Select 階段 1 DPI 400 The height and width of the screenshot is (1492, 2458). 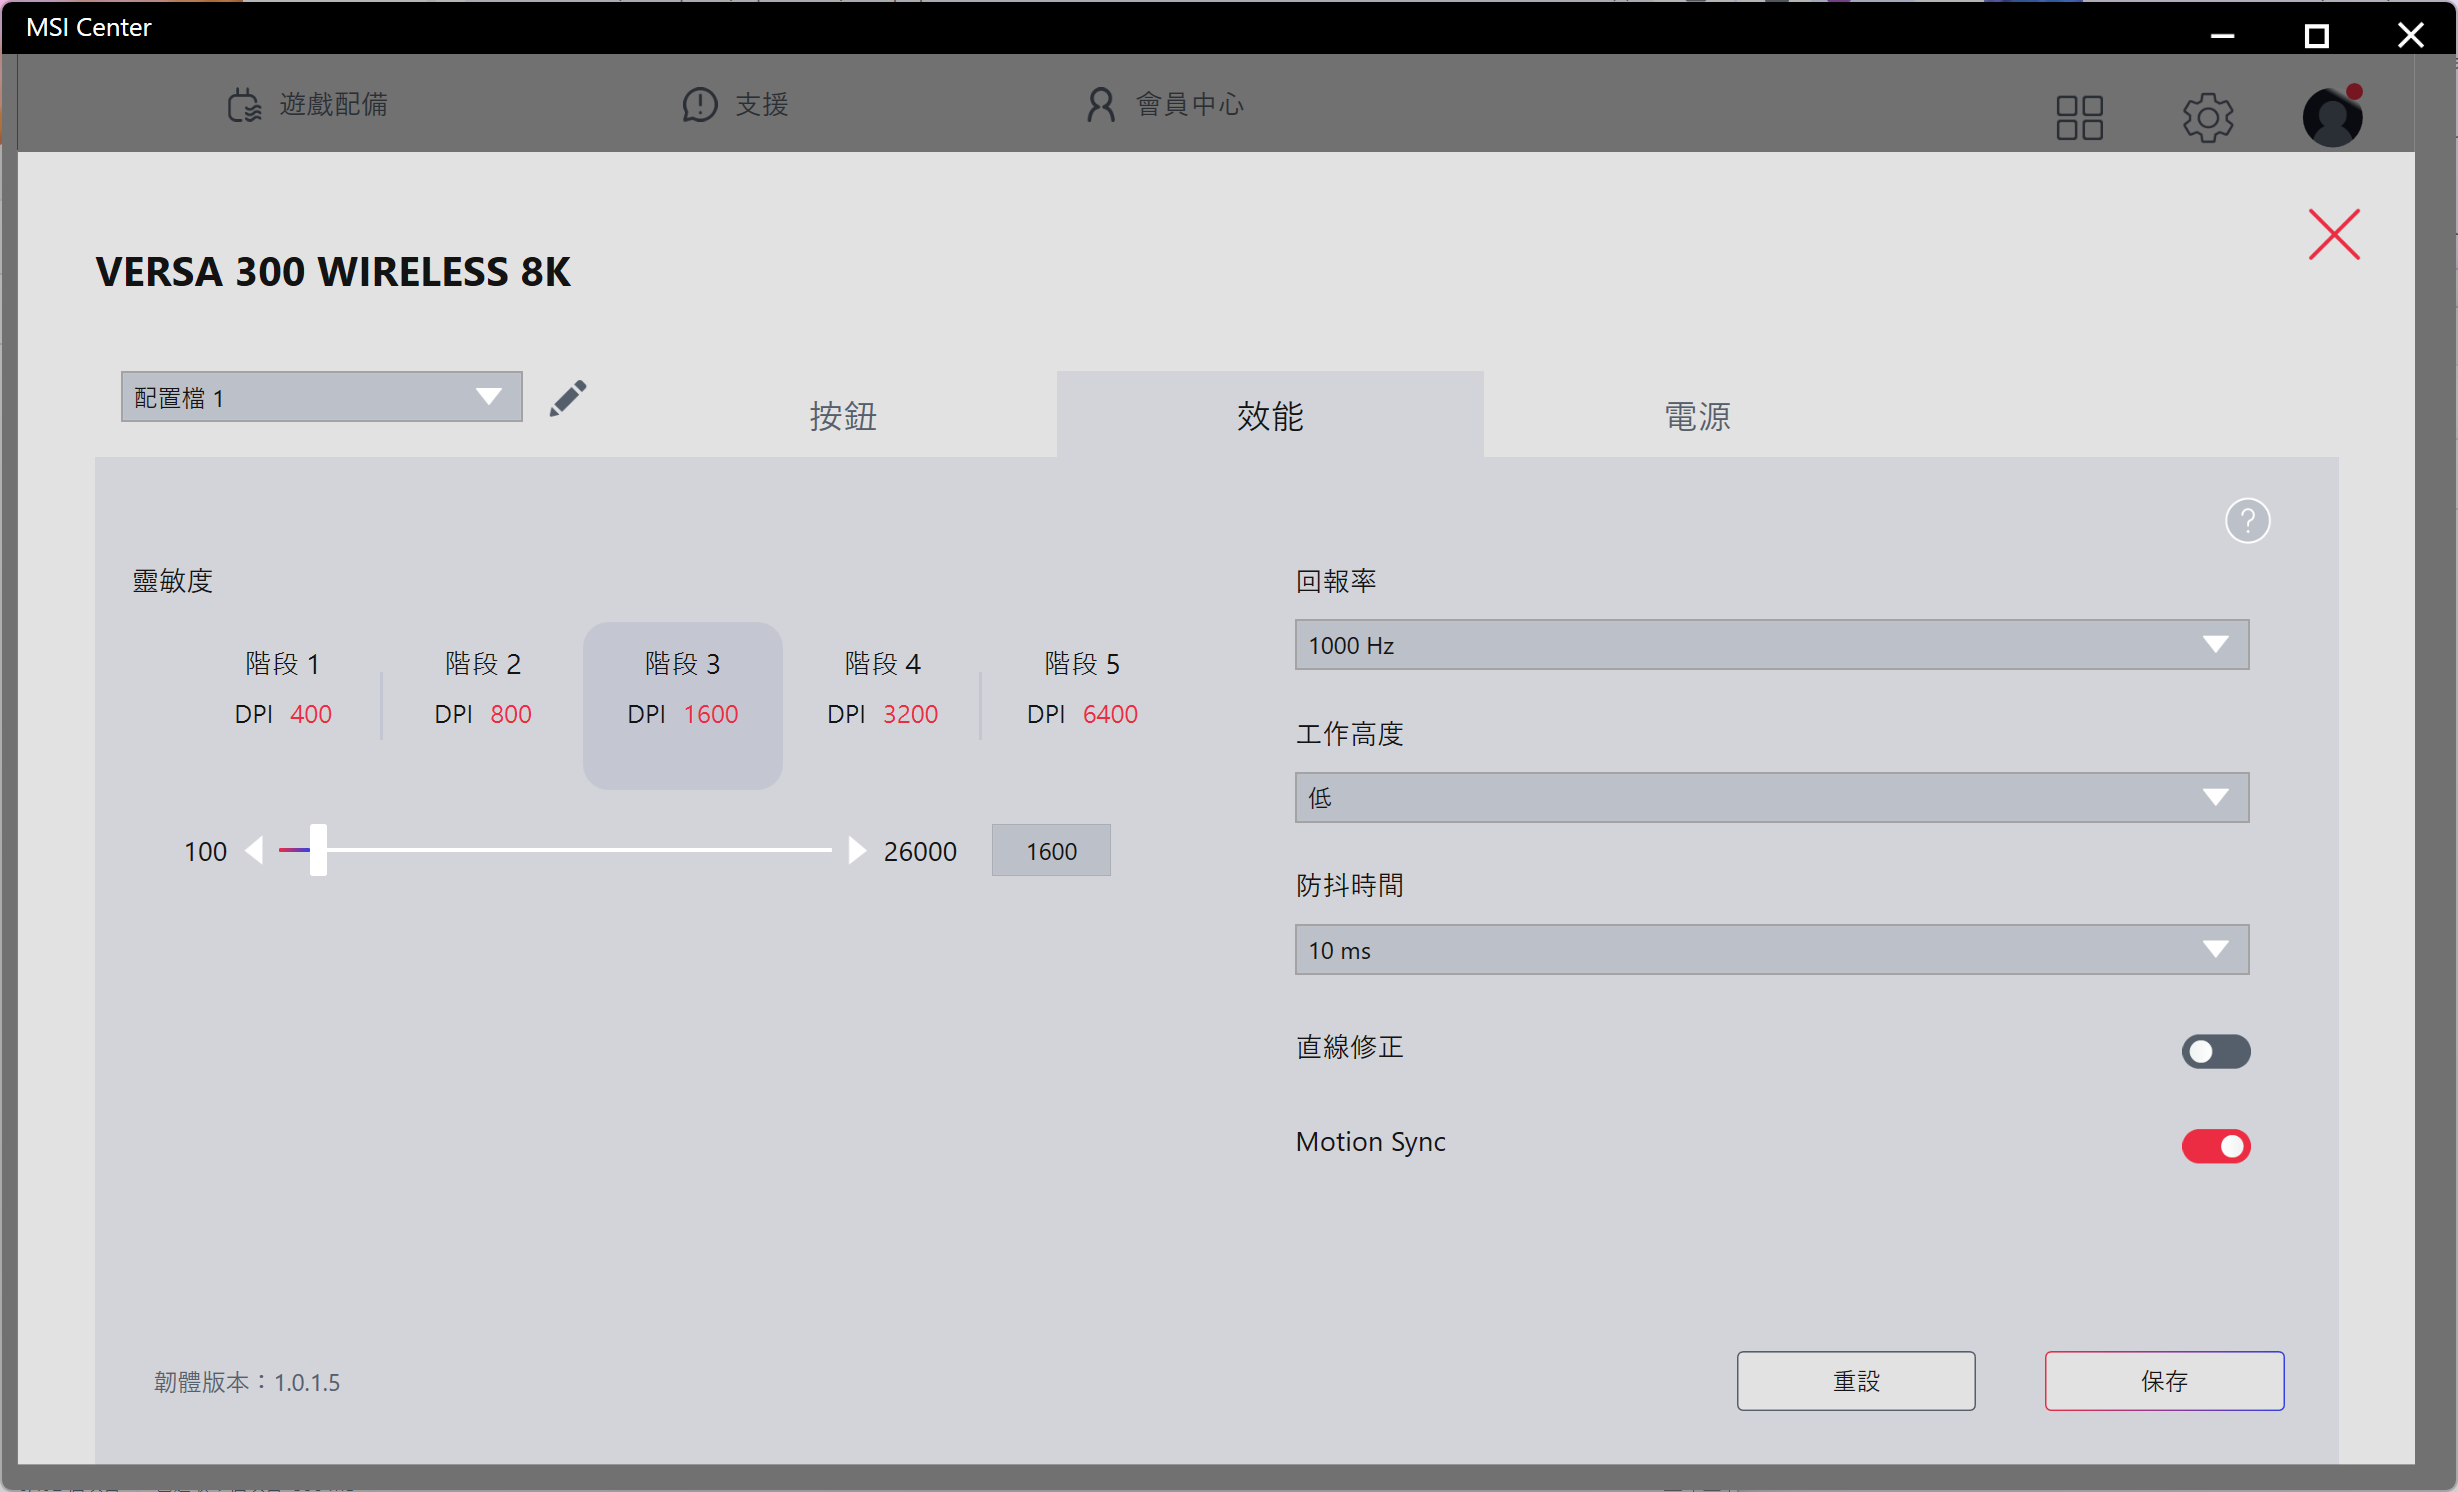(x=283, y=689)
